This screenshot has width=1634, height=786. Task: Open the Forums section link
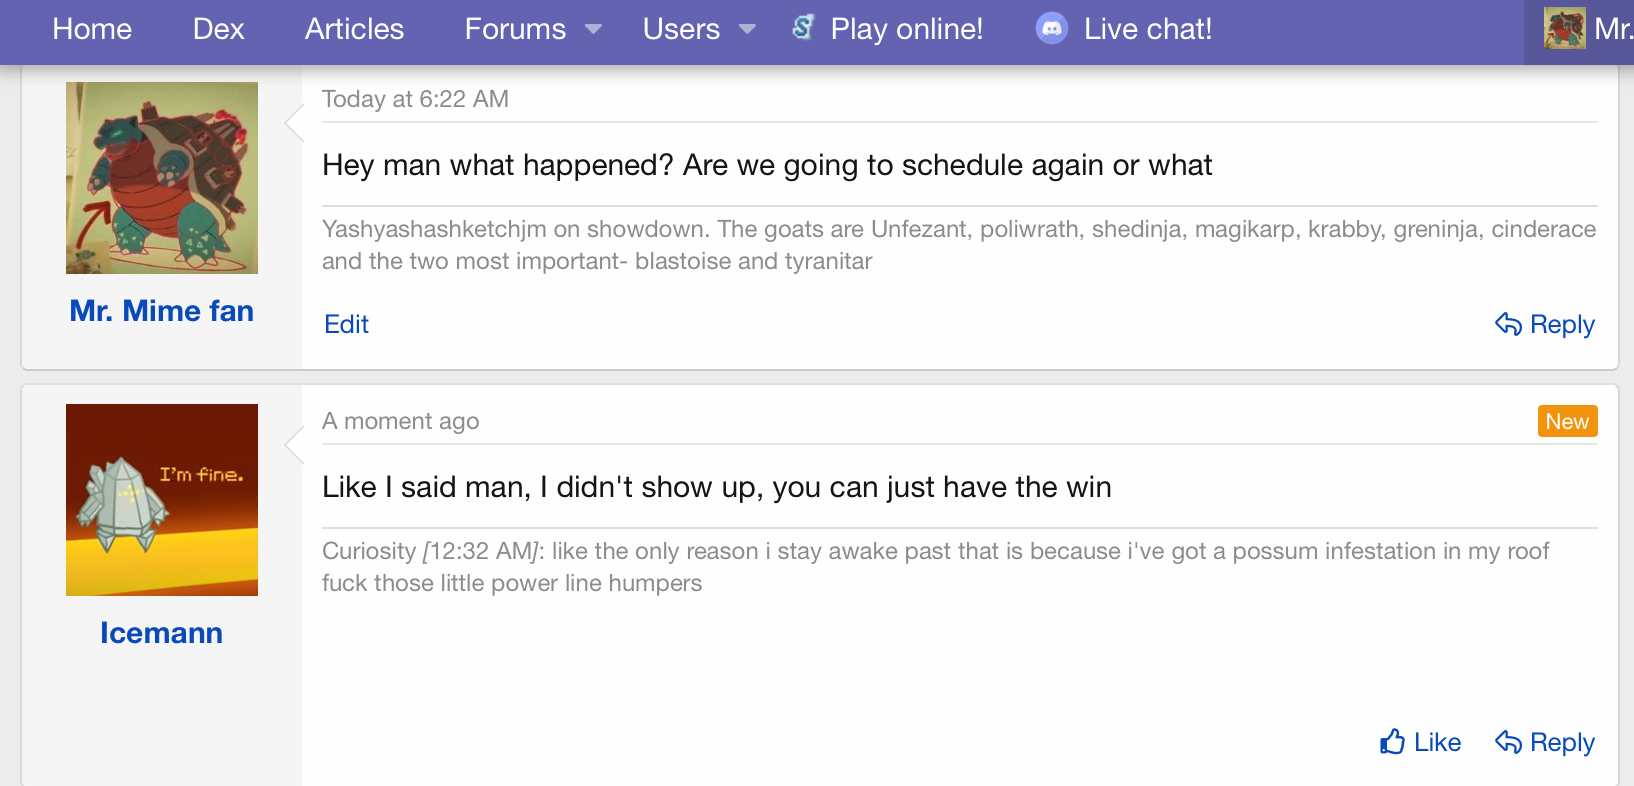[x=515, y=29]
